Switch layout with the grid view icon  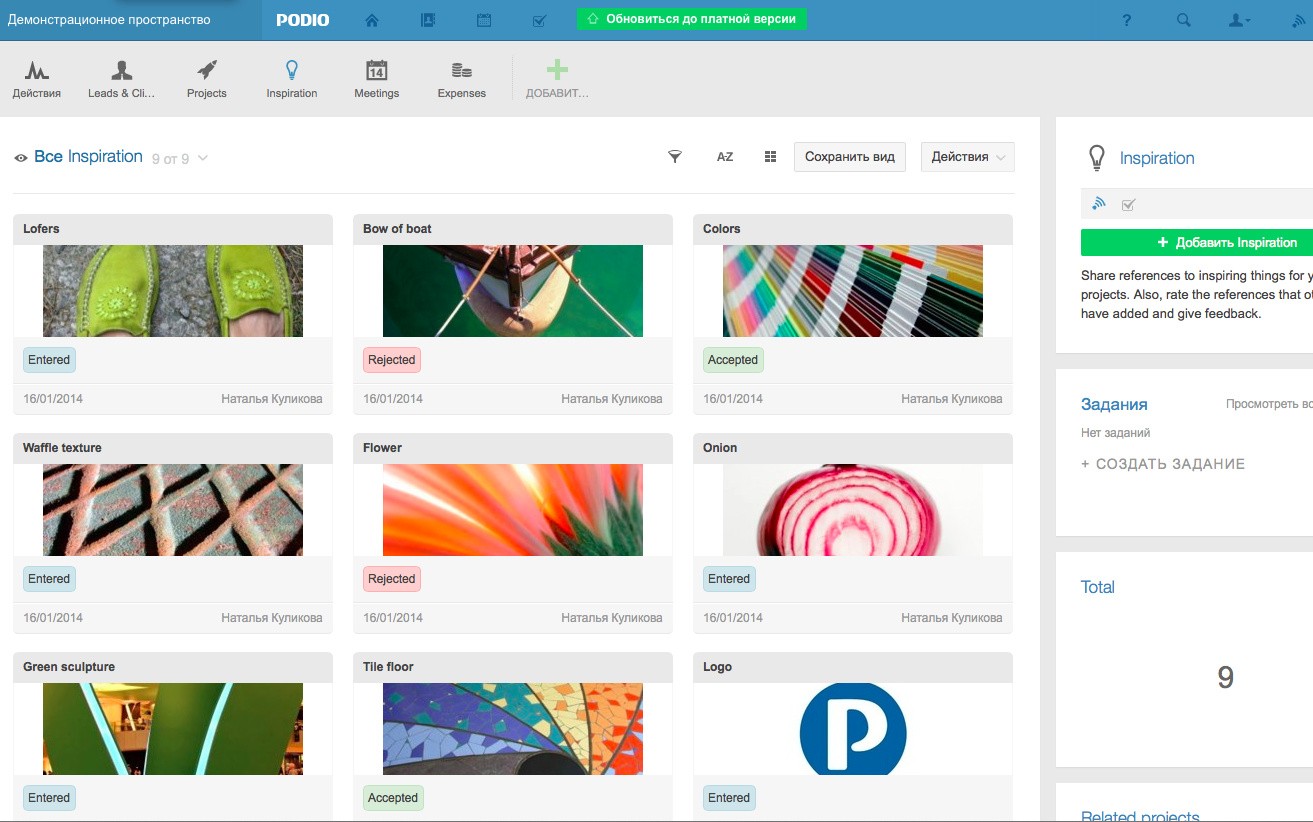click(770, 157)
